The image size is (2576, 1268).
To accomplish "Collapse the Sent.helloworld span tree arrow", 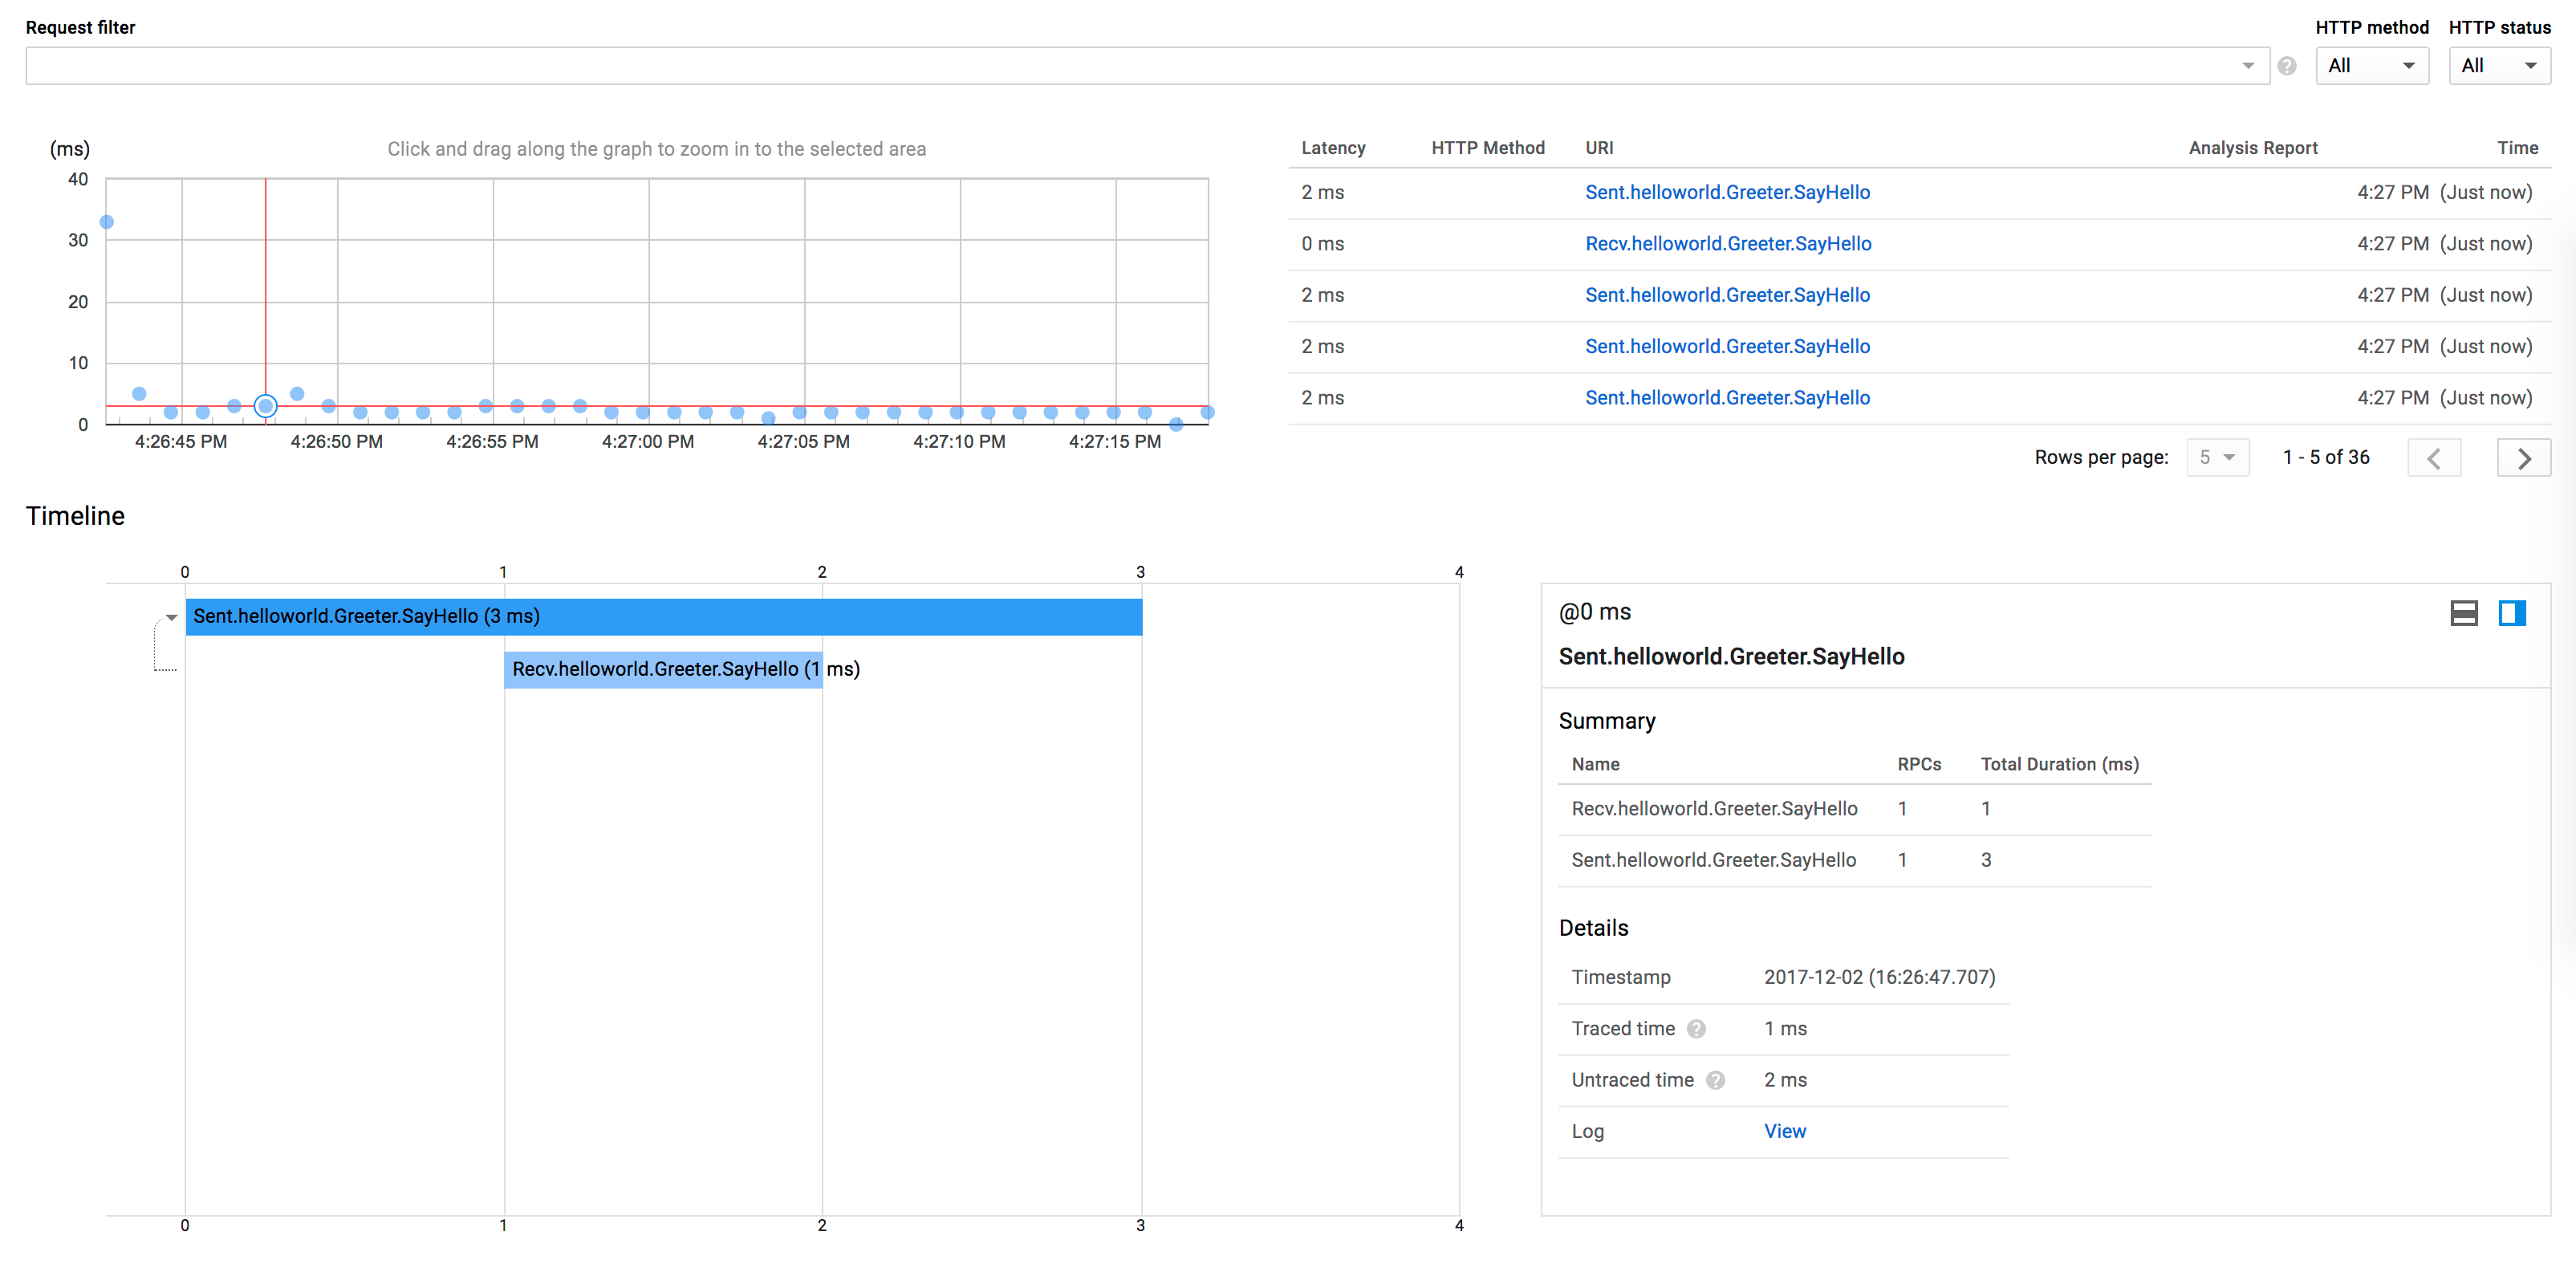I will pyautogui.click(x=172, y=617).
